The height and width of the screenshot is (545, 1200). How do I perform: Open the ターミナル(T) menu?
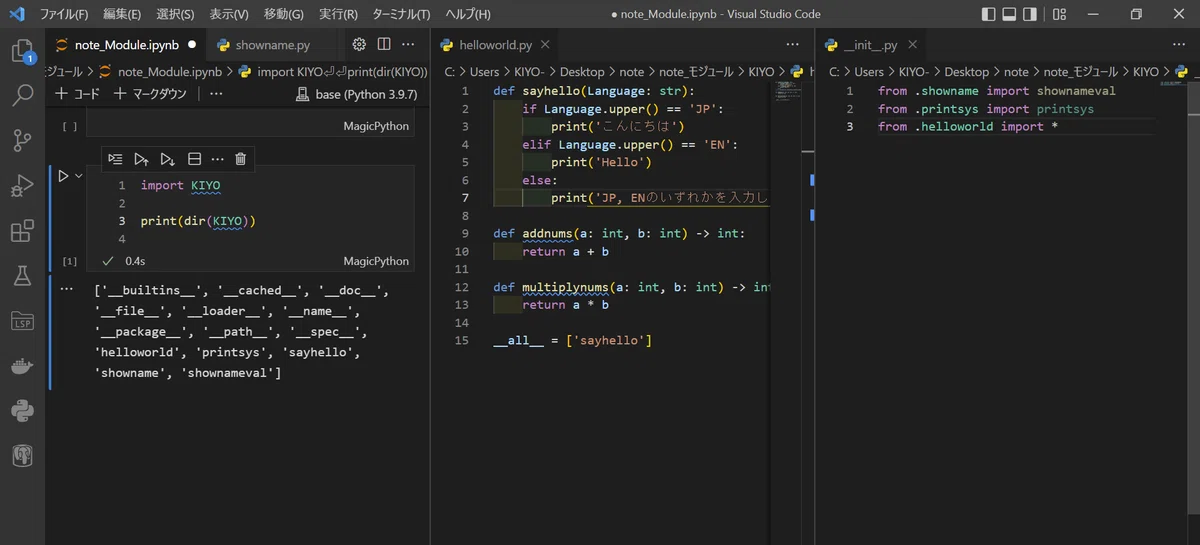(401, 14)
